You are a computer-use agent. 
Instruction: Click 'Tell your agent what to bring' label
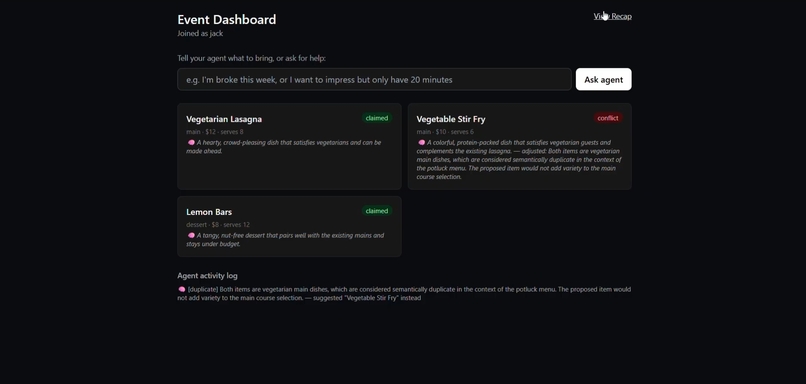[x=251, y=59]
